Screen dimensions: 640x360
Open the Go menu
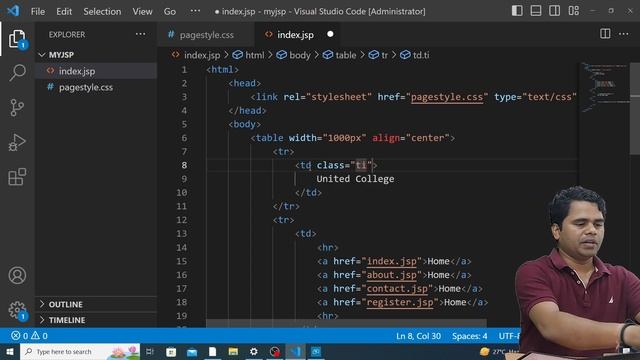pos(170,11)
